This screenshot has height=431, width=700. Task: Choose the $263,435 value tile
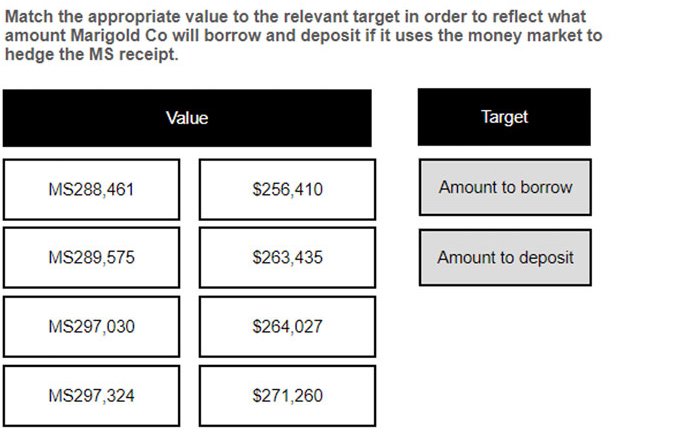coord(287,258)
